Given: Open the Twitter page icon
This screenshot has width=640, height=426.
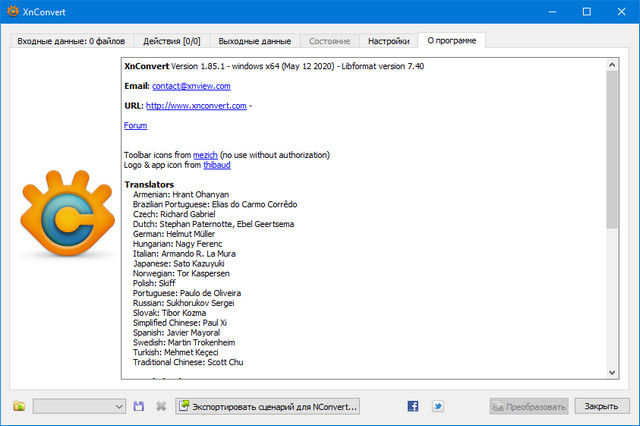Looking at the screenshot, I should (x=438, y=406).
